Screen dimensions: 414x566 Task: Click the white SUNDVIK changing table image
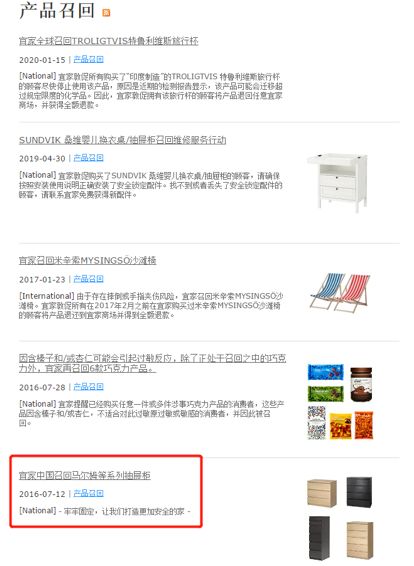338,182
